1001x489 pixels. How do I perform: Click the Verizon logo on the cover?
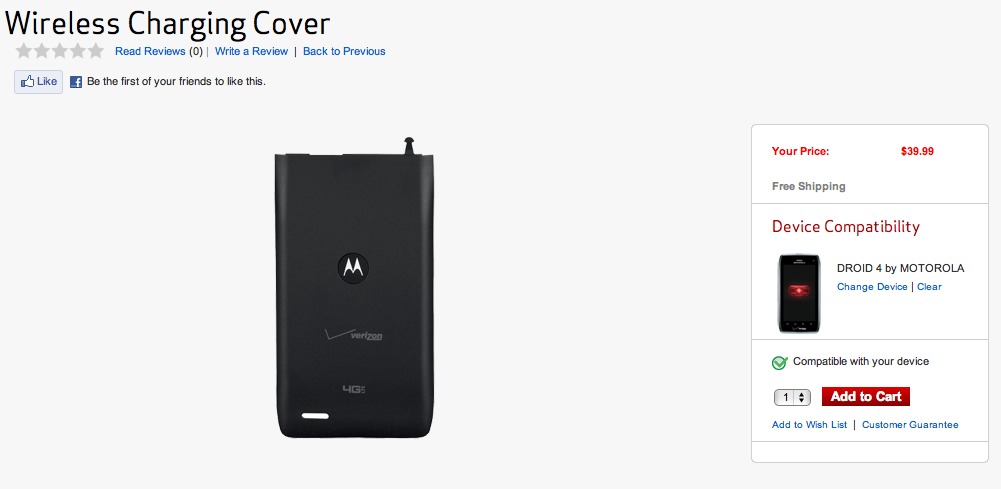coord(354,335)
